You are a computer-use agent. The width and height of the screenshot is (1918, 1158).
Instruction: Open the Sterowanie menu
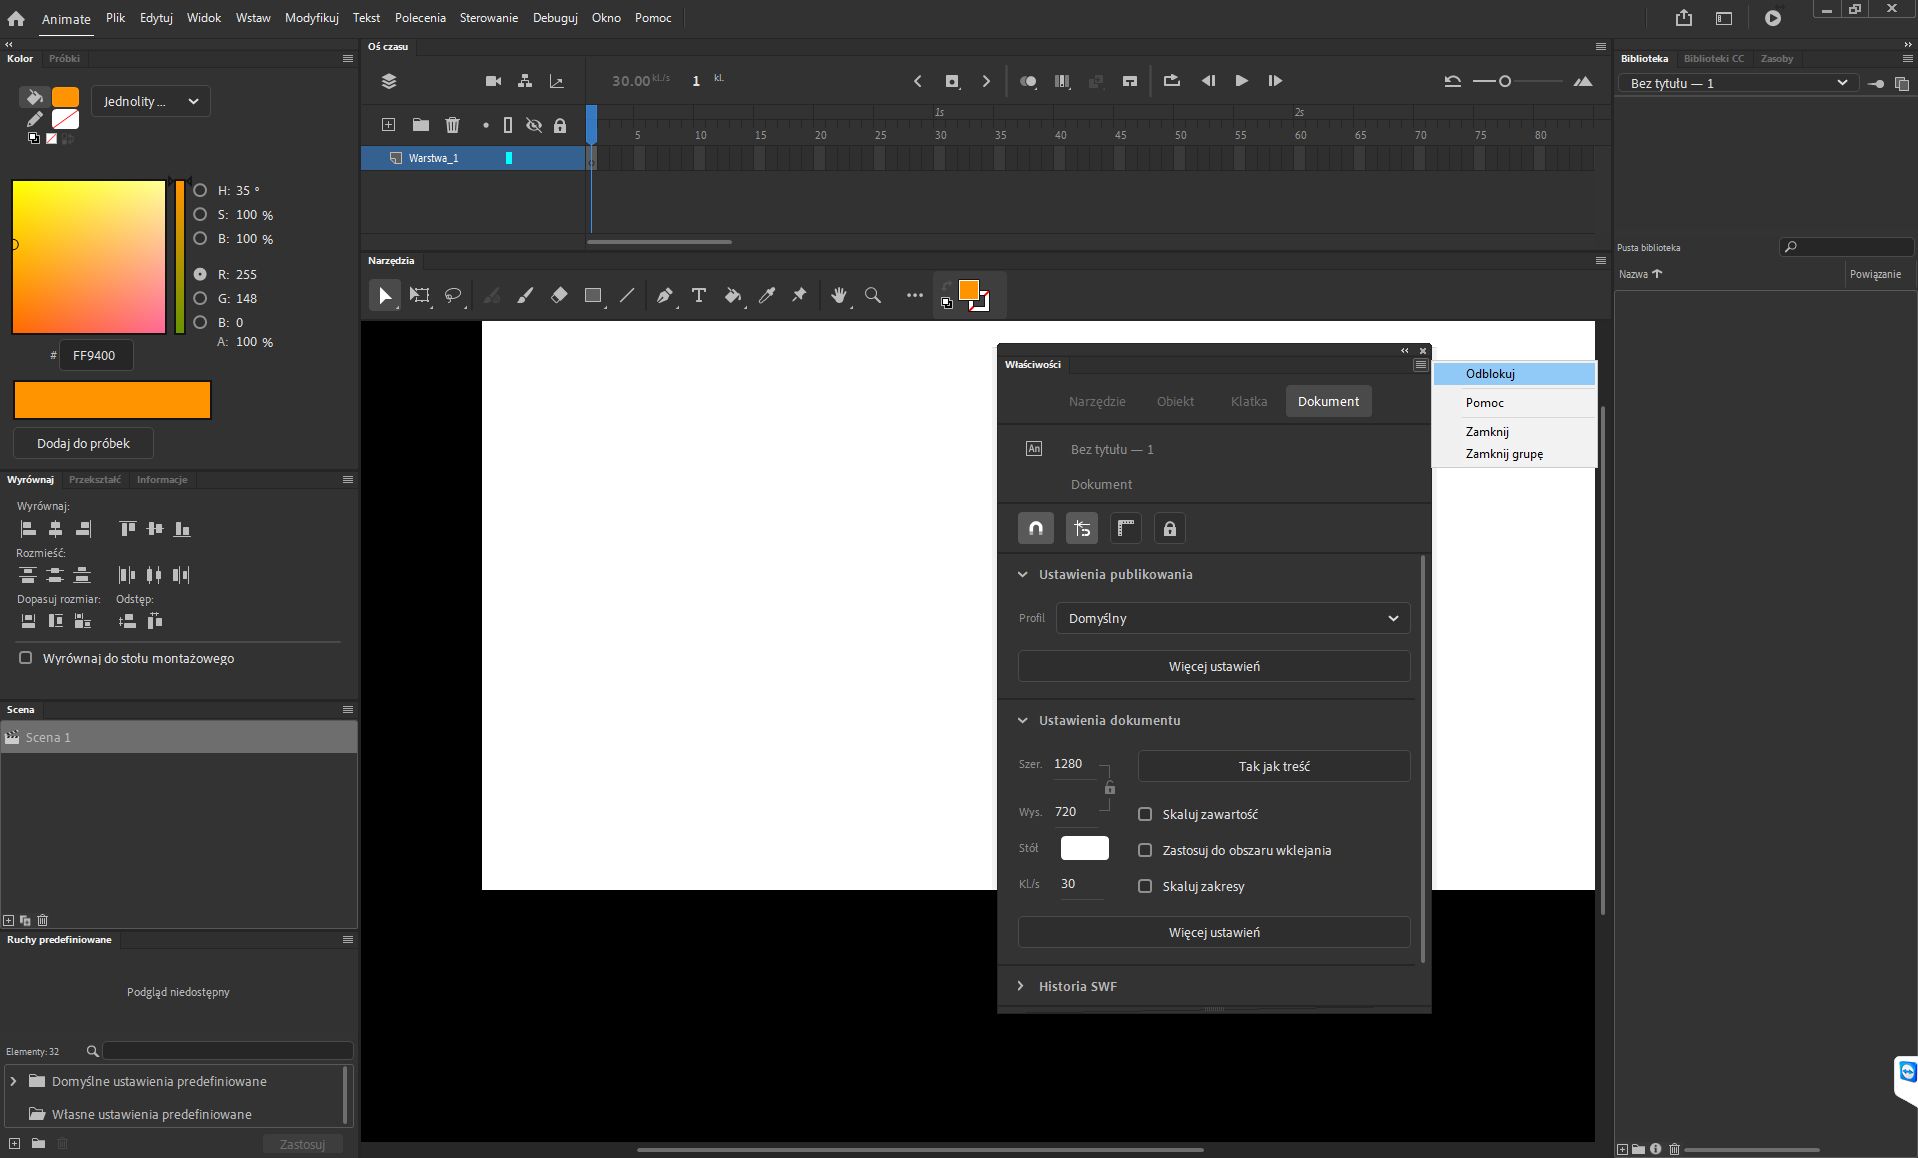pos(487,17)
